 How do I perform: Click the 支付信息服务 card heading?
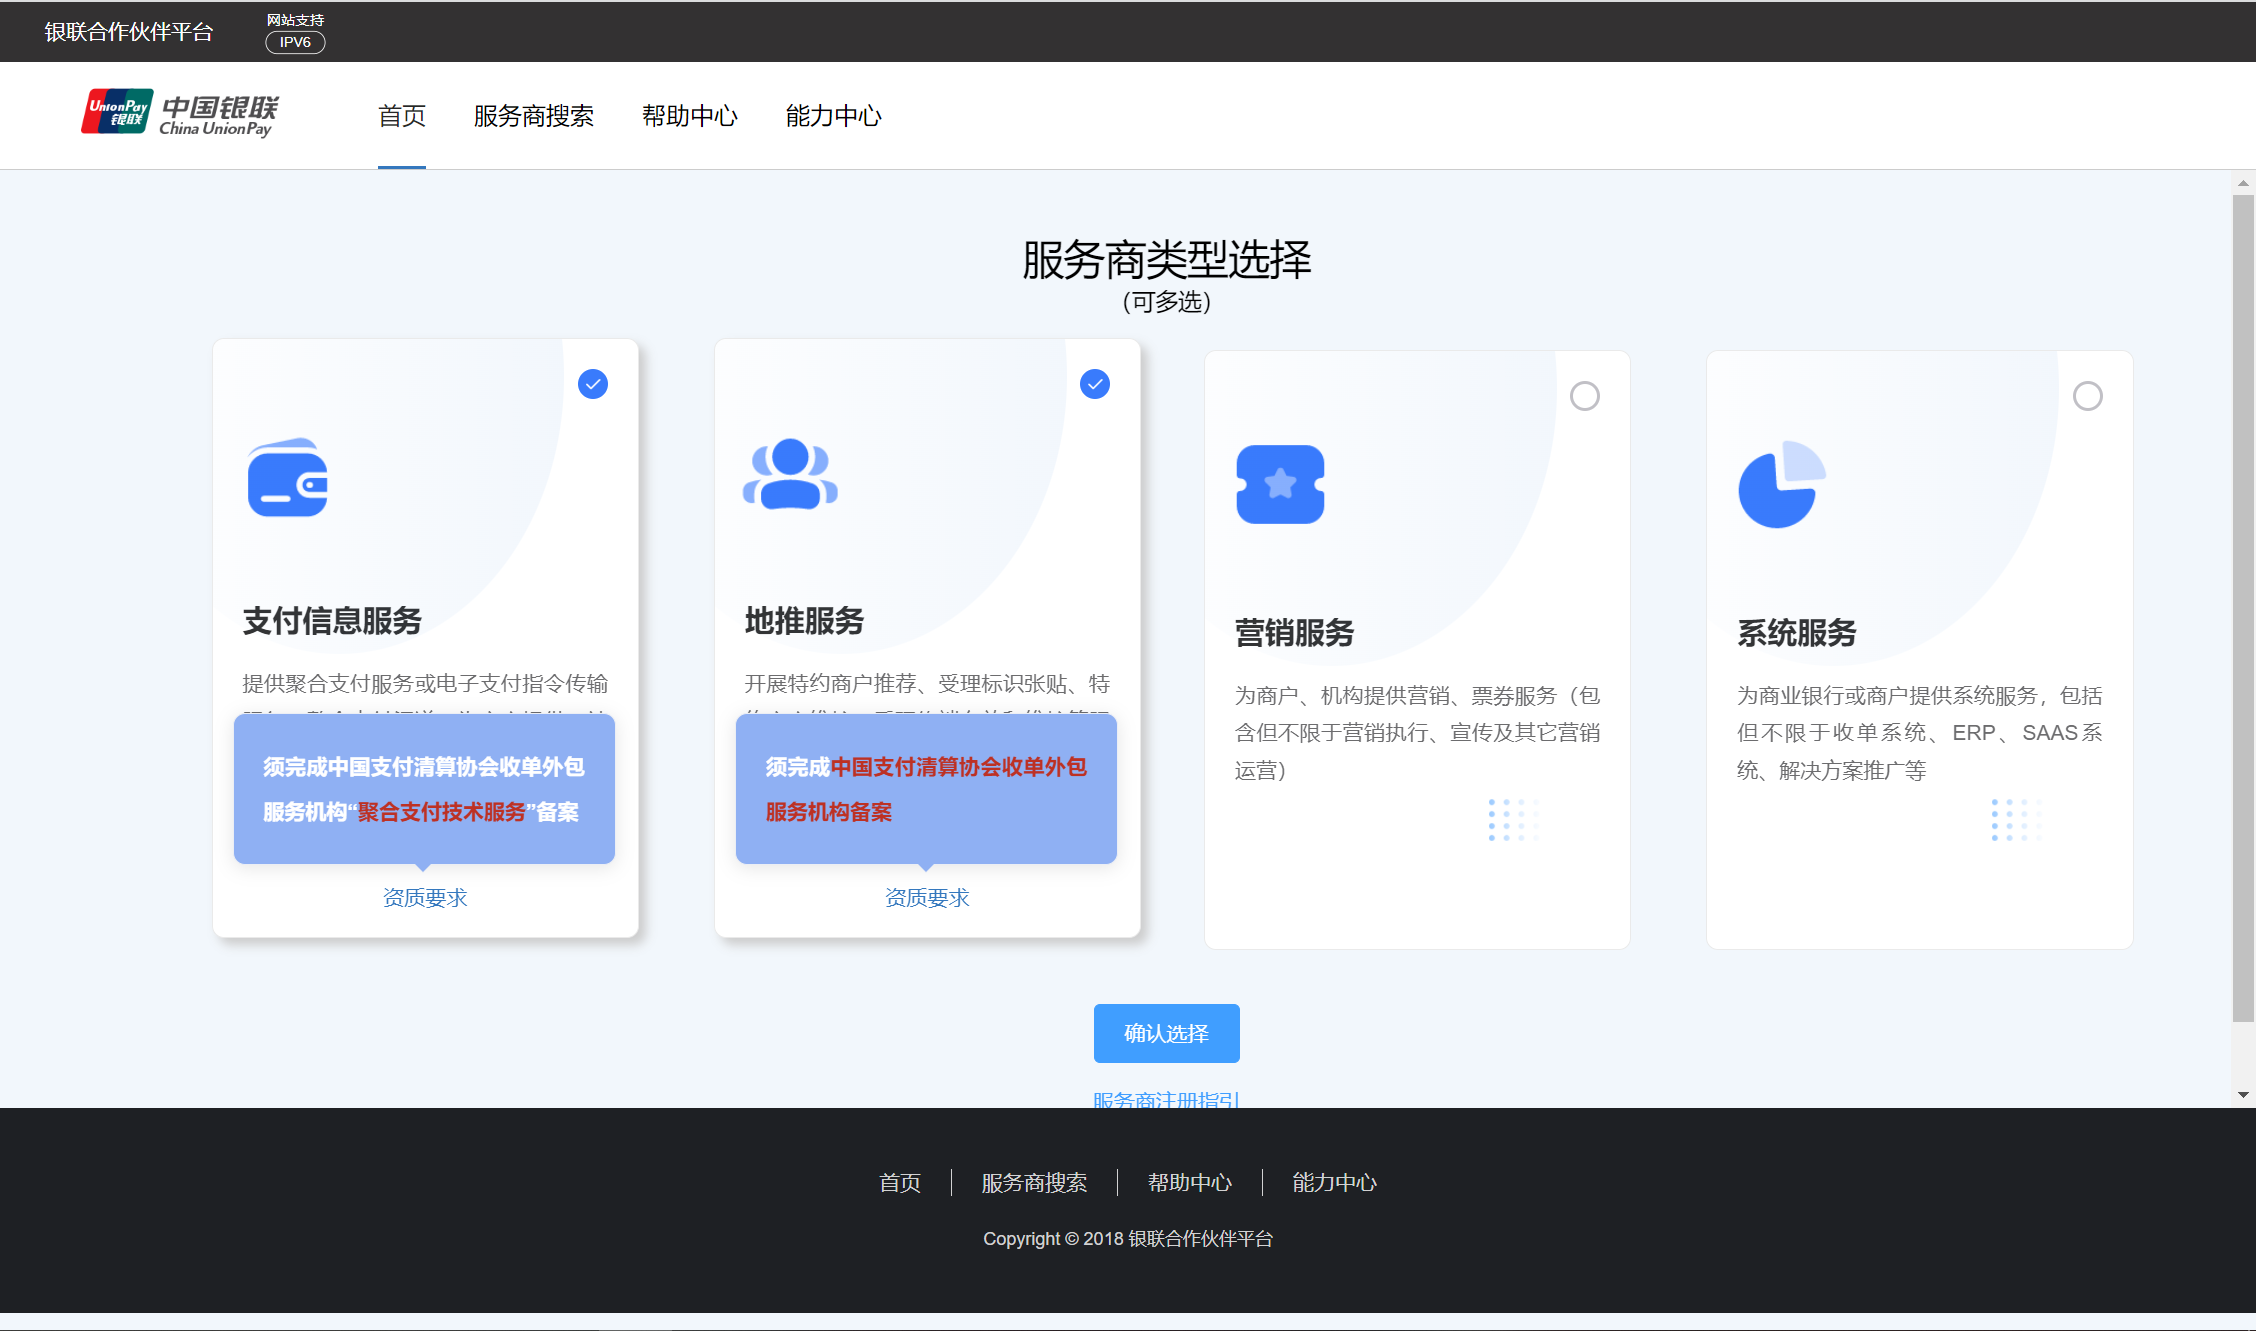pyautogui.click(x=332, y=621)
